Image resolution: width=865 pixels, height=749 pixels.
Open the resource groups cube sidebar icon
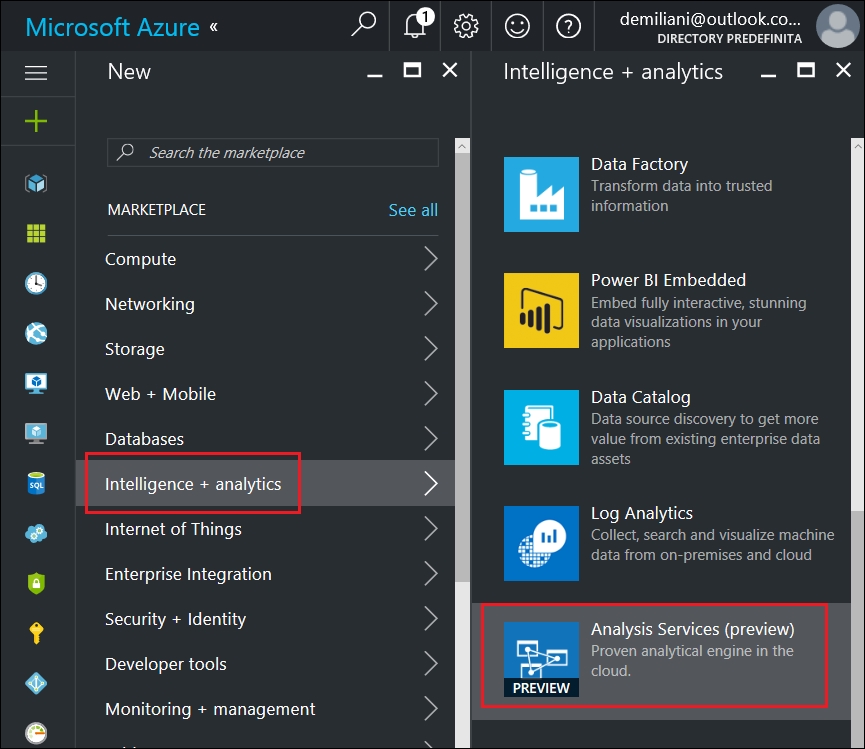click(x=36, y=183)
